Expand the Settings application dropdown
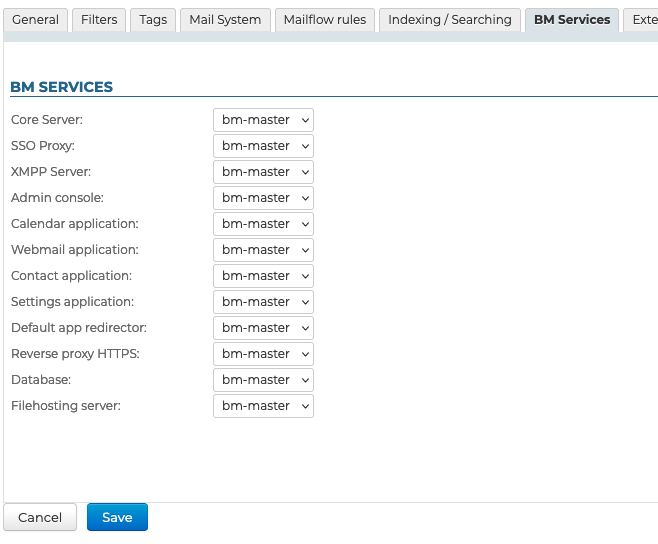 pyautogui.click(x=263, y=302)
